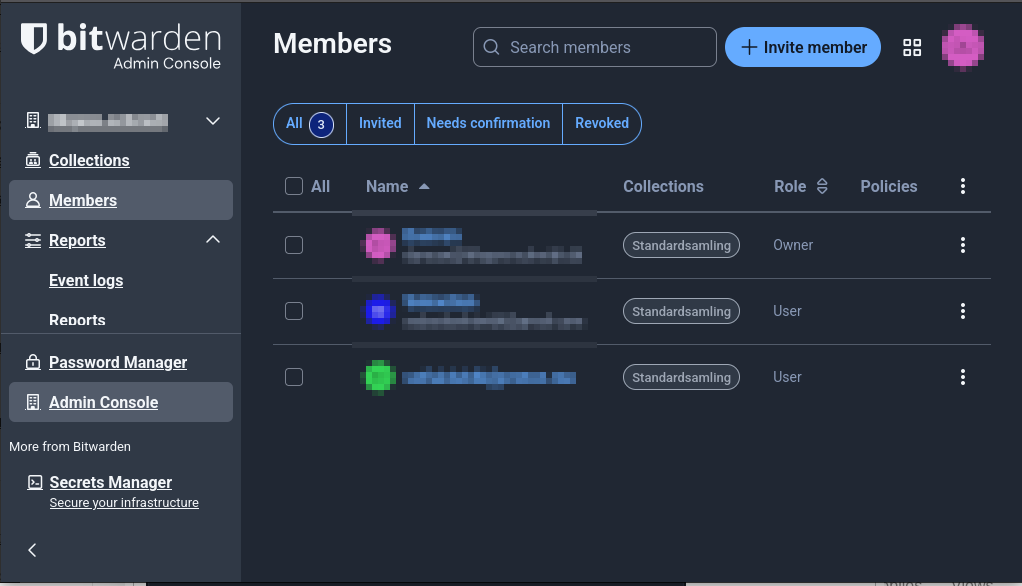Sort members by the Role column
The image size is (1022, 586).
tap(801, 186)
